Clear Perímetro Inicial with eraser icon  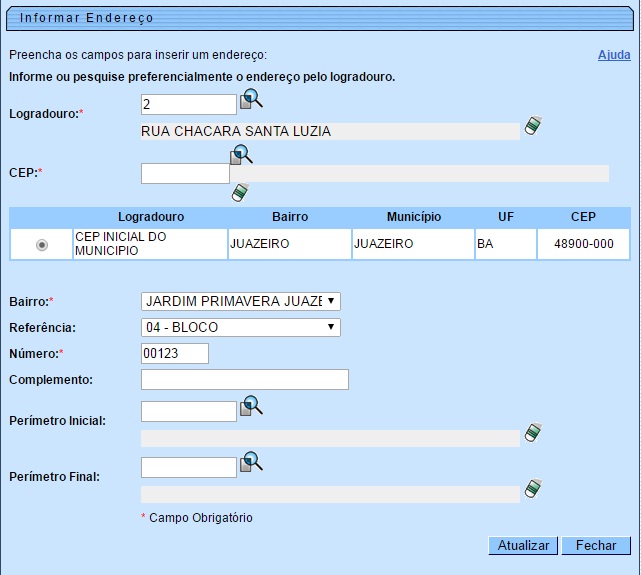pyautogui.click(x=533, y=433)
